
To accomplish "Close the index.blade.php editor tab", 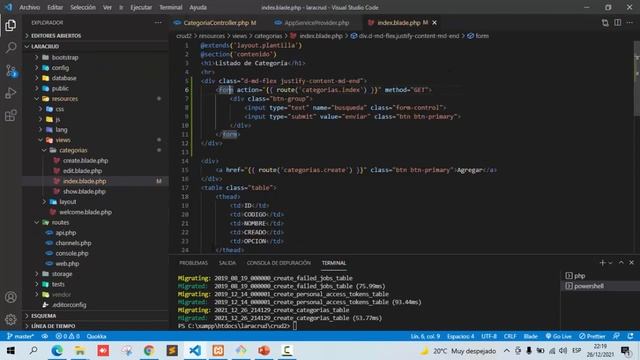I will (x=434, y=23).
